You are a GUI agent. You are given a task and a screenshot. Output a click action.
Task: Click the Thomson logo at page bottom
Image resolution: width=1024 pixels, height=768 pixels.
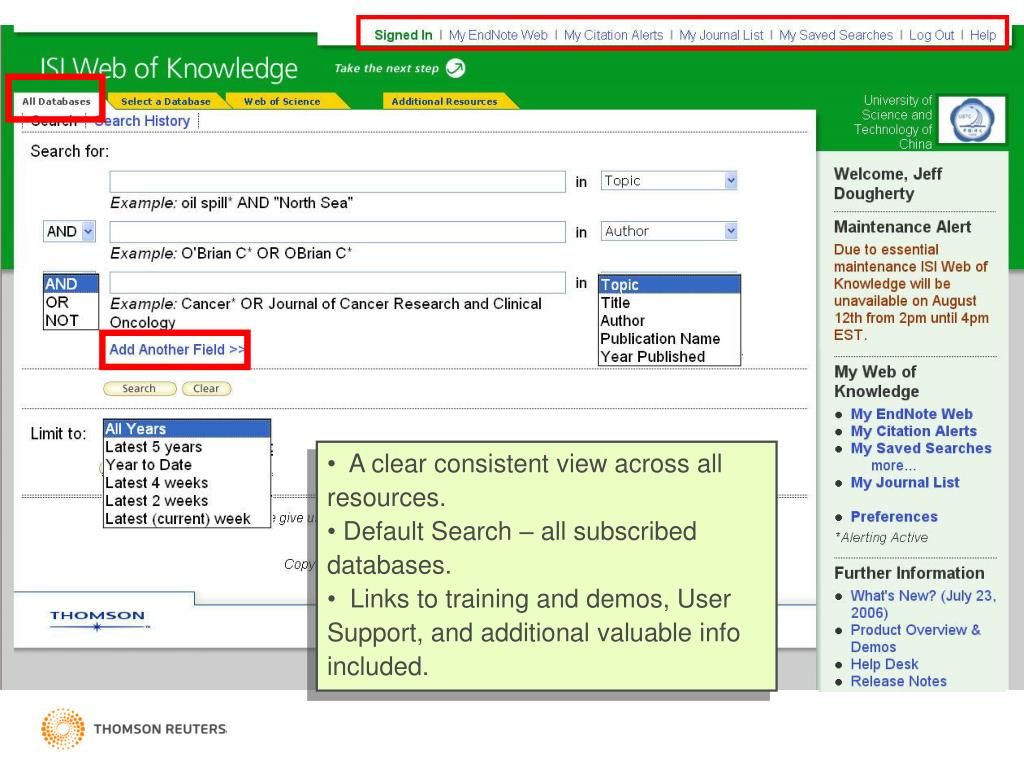98,619
